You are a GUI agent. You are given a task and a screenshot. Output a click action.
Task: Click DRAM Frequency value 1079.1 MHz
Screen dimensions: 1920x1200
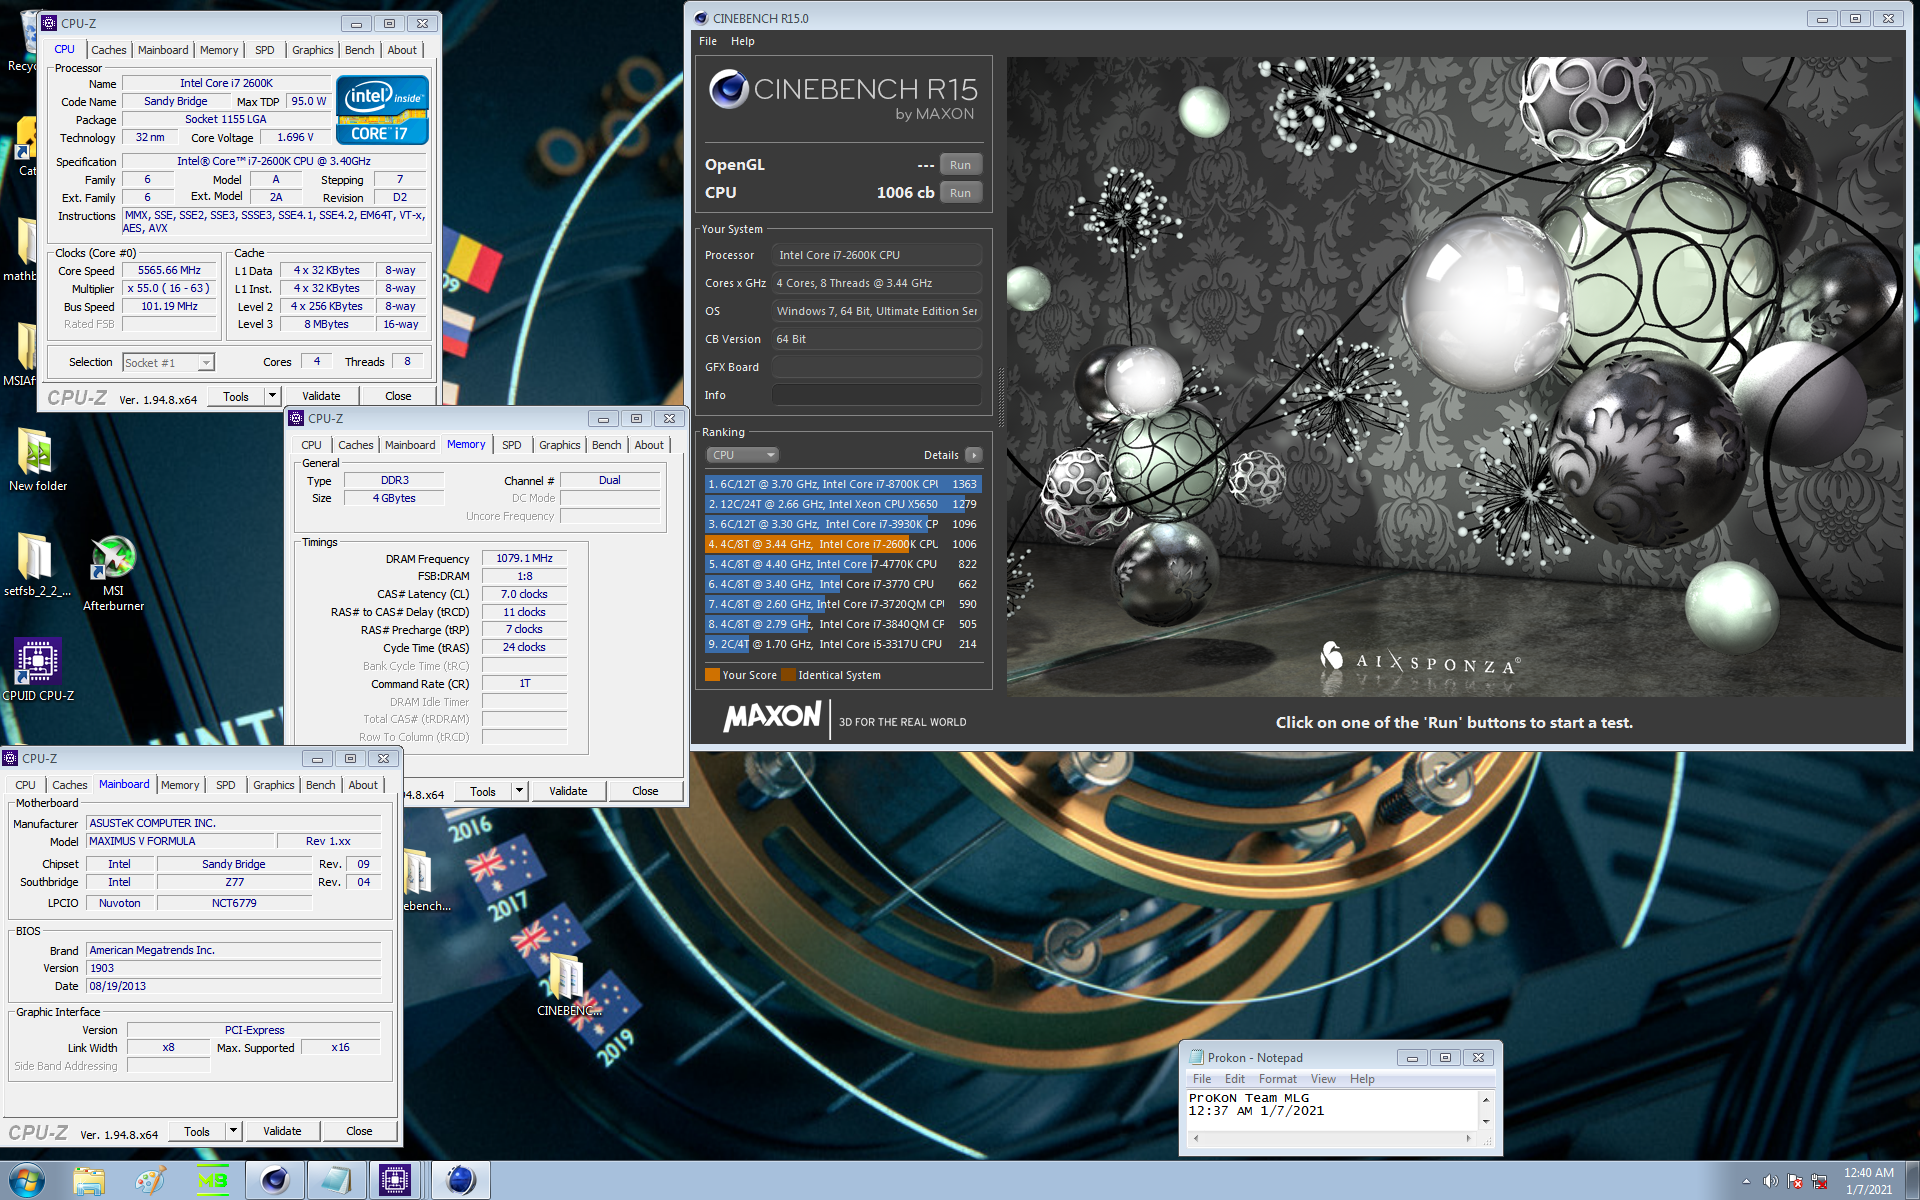tap(524, 558)
